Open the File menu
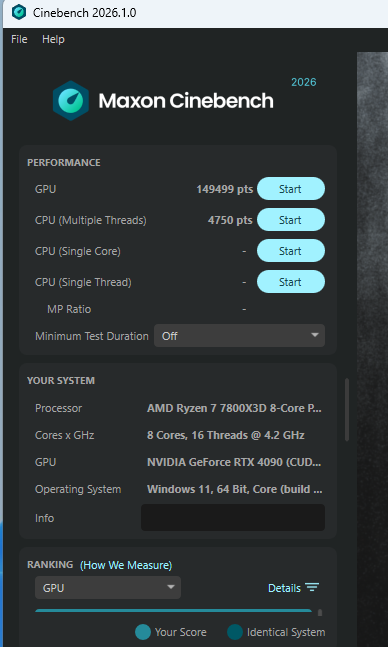This screenshot has height=647, width=388. [19, 39]
